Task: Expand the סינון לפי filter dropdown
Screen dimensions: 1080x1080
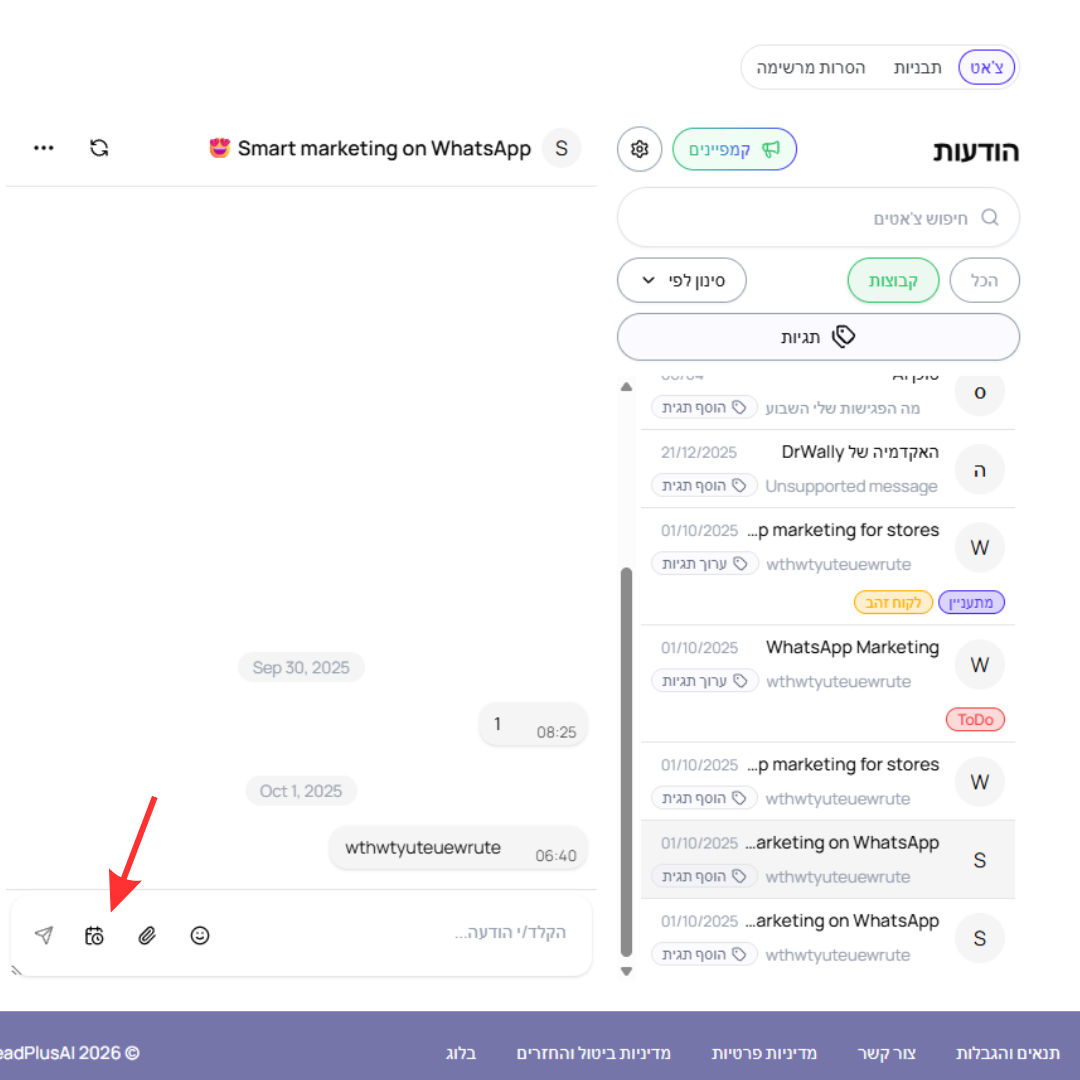Action: (x=681, y=280)
